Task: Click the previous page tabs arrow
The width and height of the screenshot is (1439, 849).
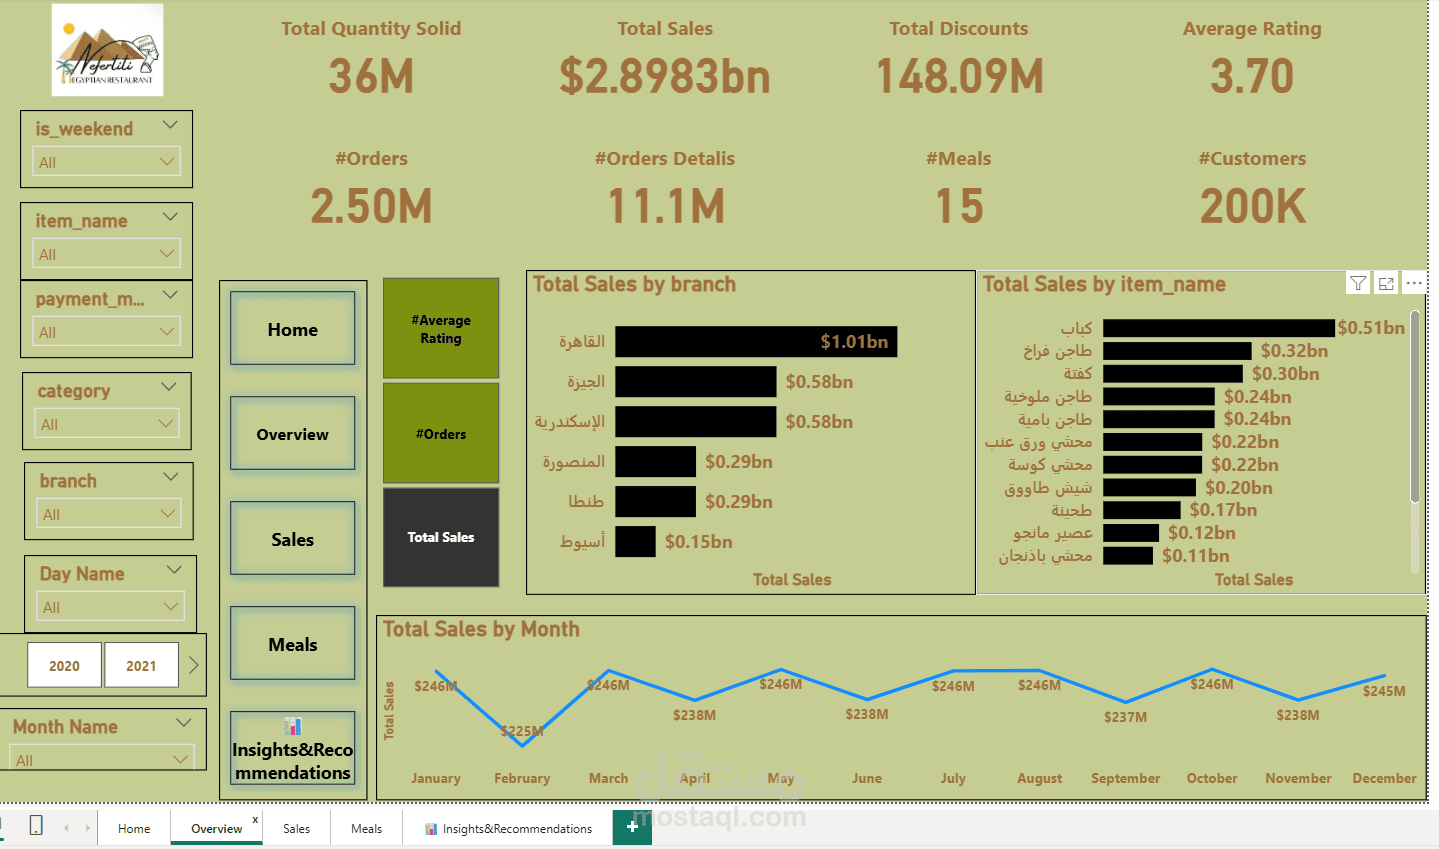Action: (x=67, y=828)
